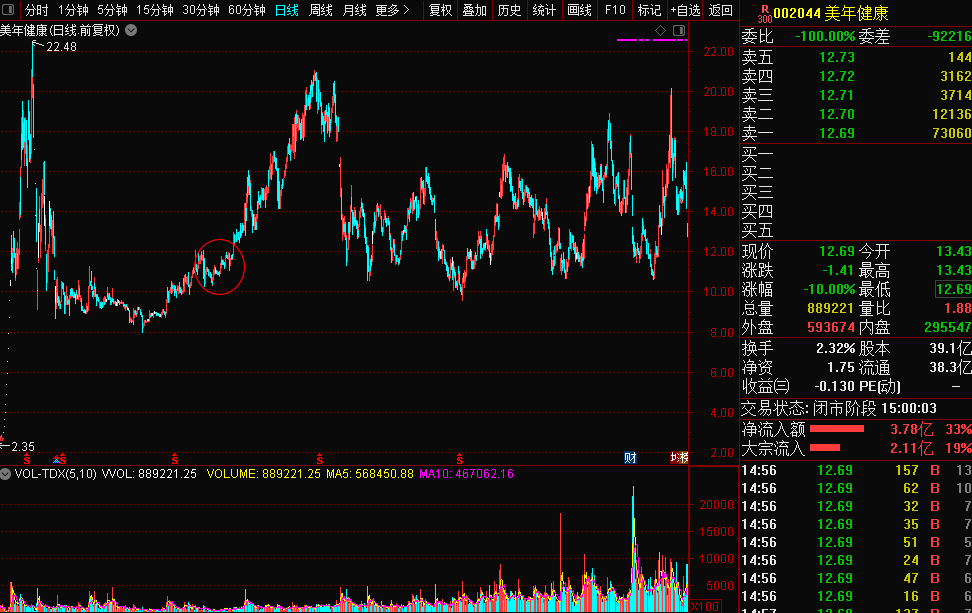Select the 15分钟 period
The image size is (972, 613).
[155, 11]
